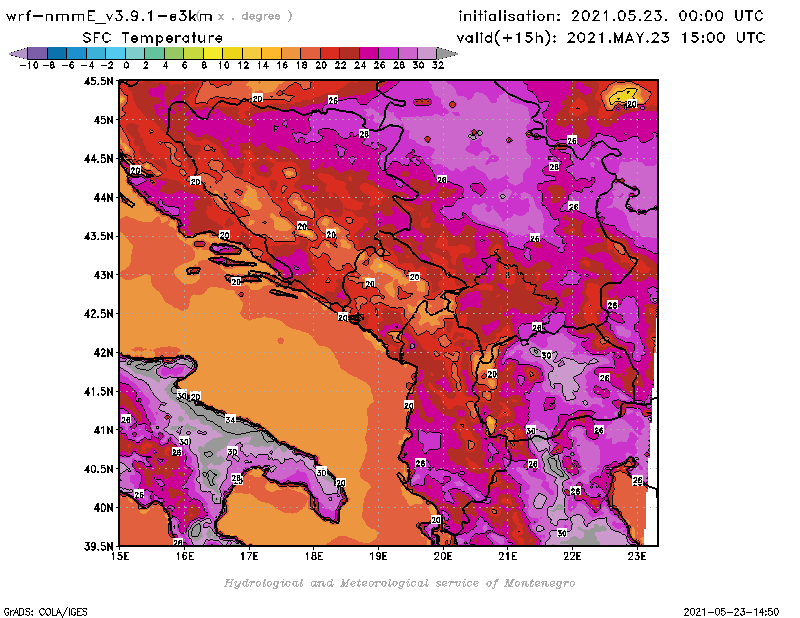Click the yellow-green swatch between 6 and 8
The width and height of the screenshot is (800, 618).
pos(193,53)
